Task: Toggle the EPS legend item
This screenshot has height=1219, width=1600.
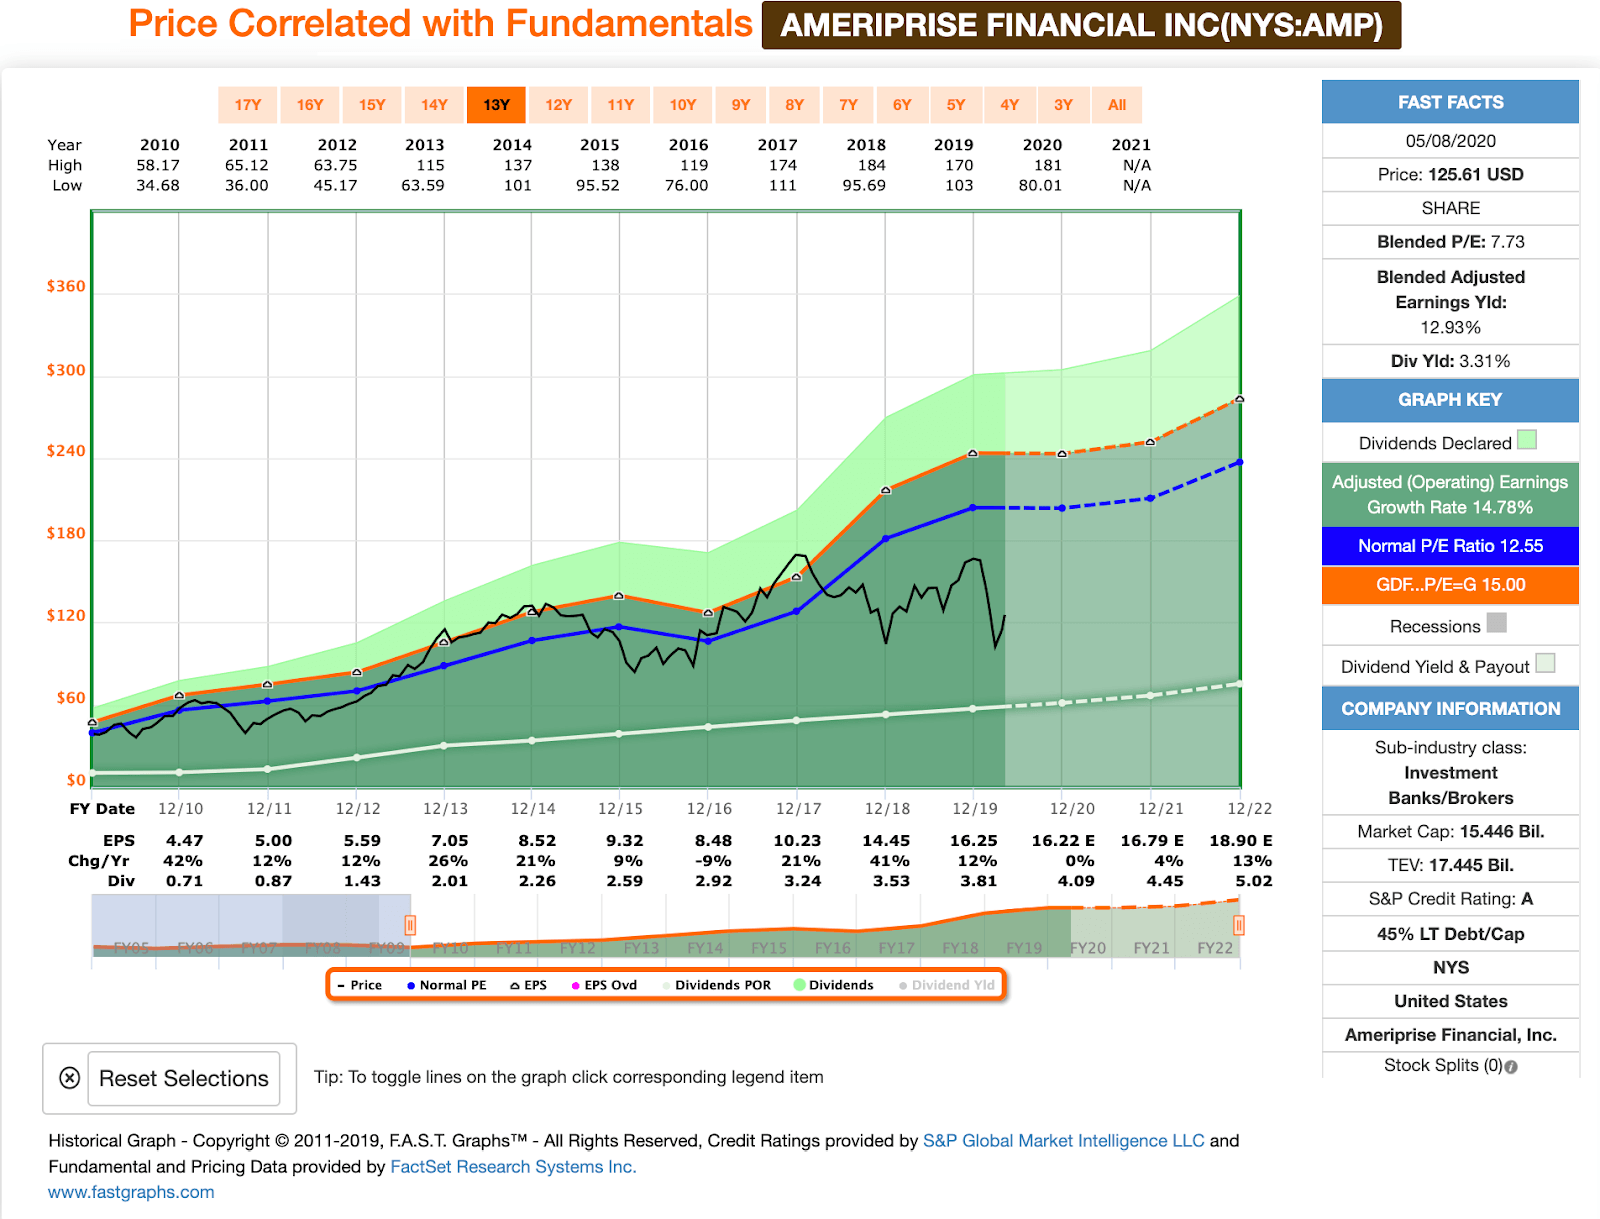Action: click(x=528, y=985)
